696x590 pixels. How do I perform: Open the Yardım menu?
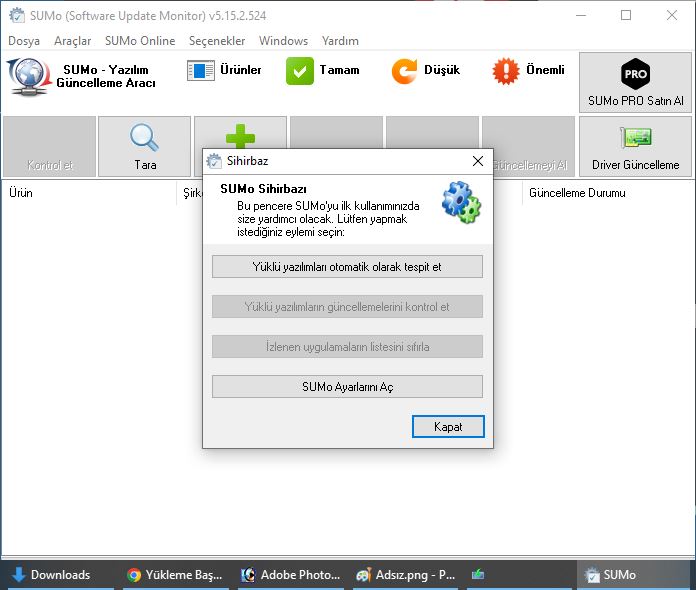340,41
